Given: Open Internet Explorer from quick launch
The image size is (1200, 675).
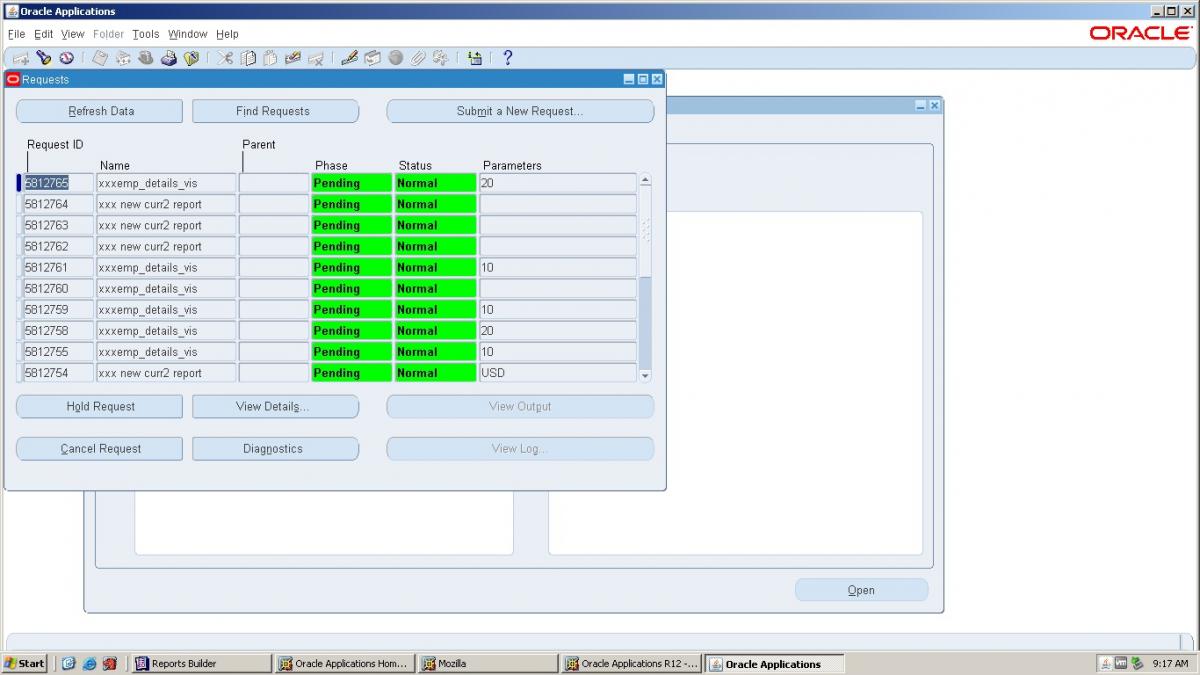Looking at the screenshot, I should click(89, 663).
